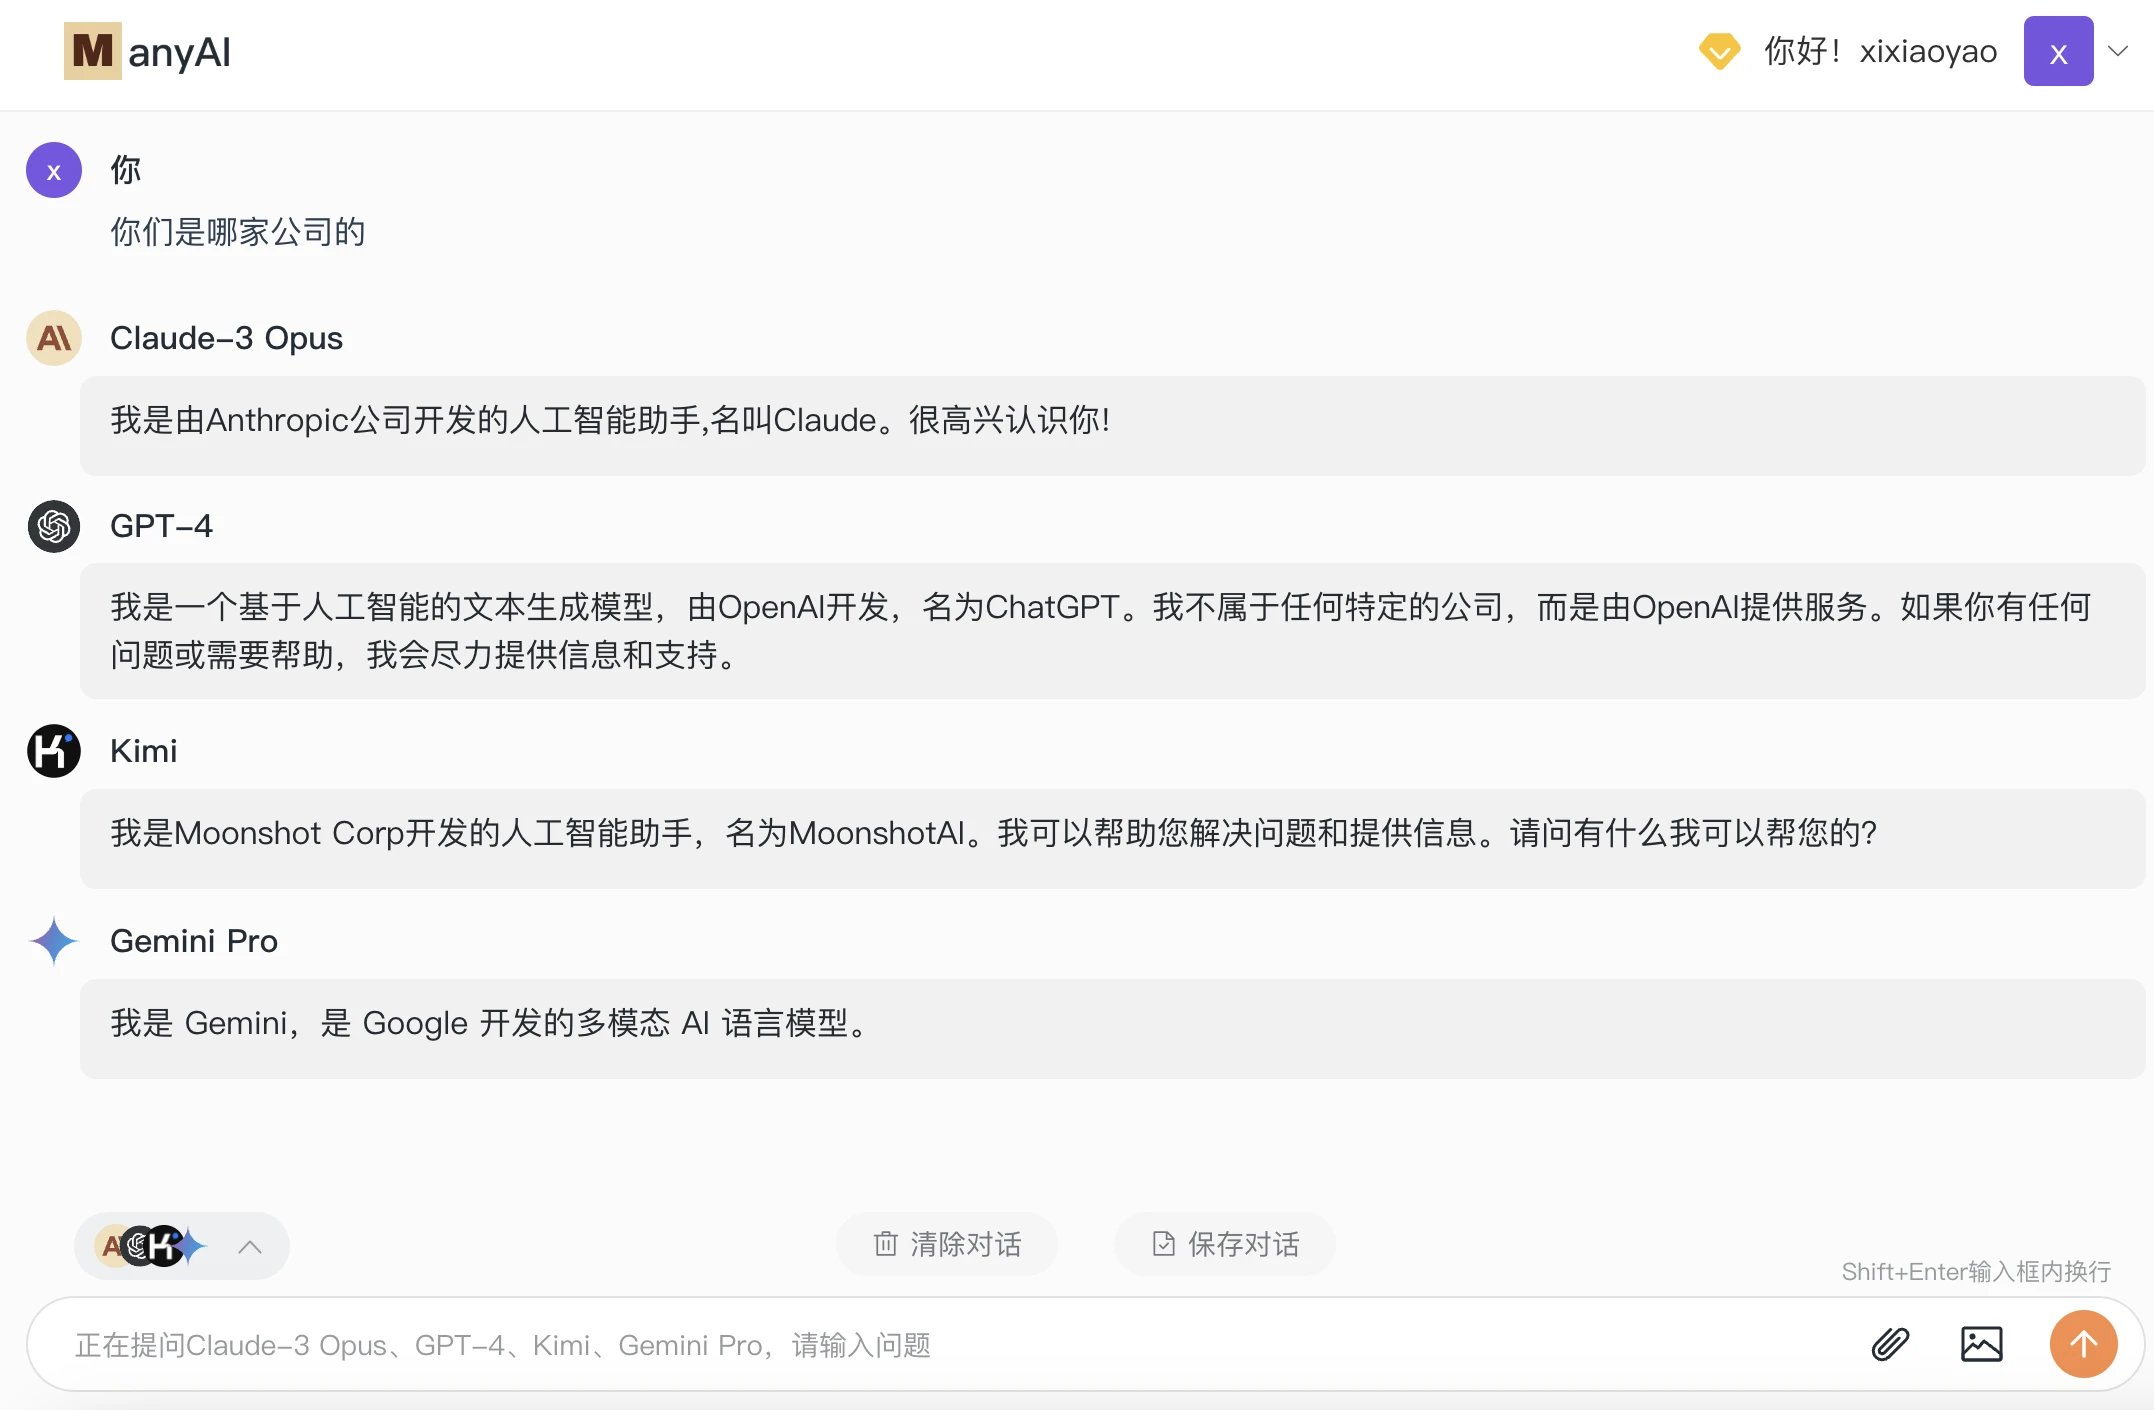Image resolution: width=2154 pixels, height=1410 pixels.
Task: Click the question input field
Action: [x=900, y=1344]
